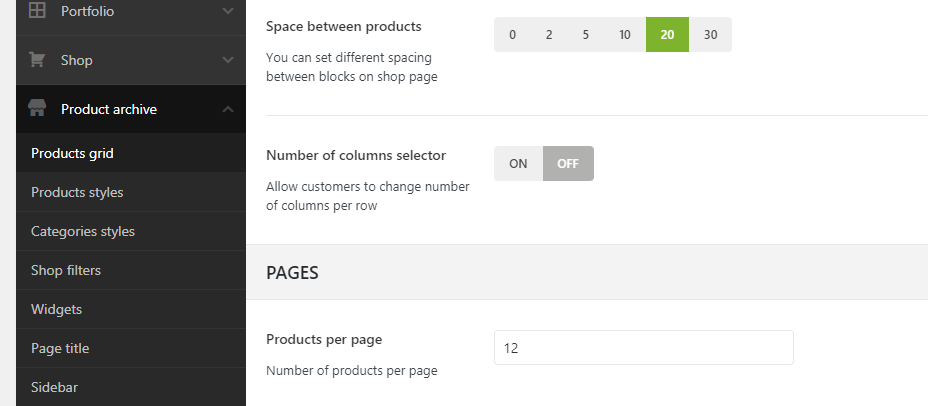This screenshot has height=406, width=928.
Task: Select 0 spacing between products
Action: coord(512,34)
